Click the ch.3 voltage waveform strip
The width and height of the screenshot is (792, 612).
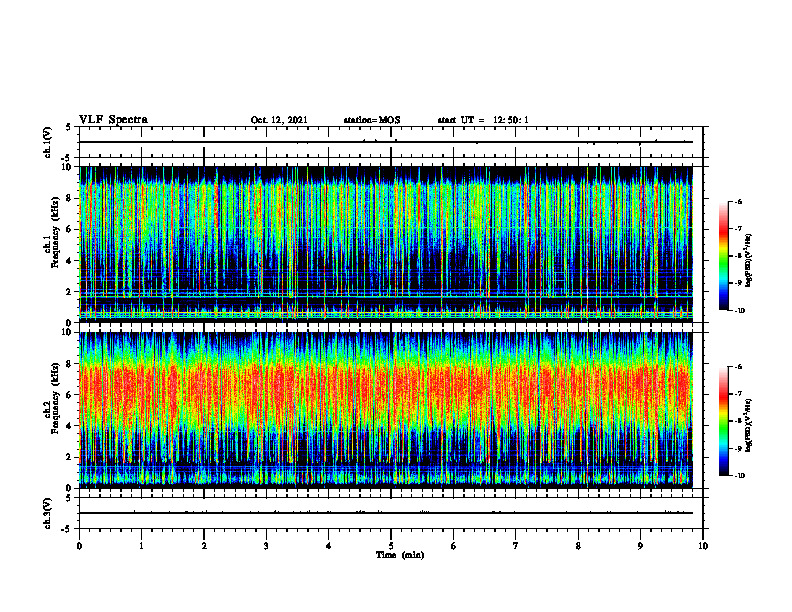tap(386, 513)
